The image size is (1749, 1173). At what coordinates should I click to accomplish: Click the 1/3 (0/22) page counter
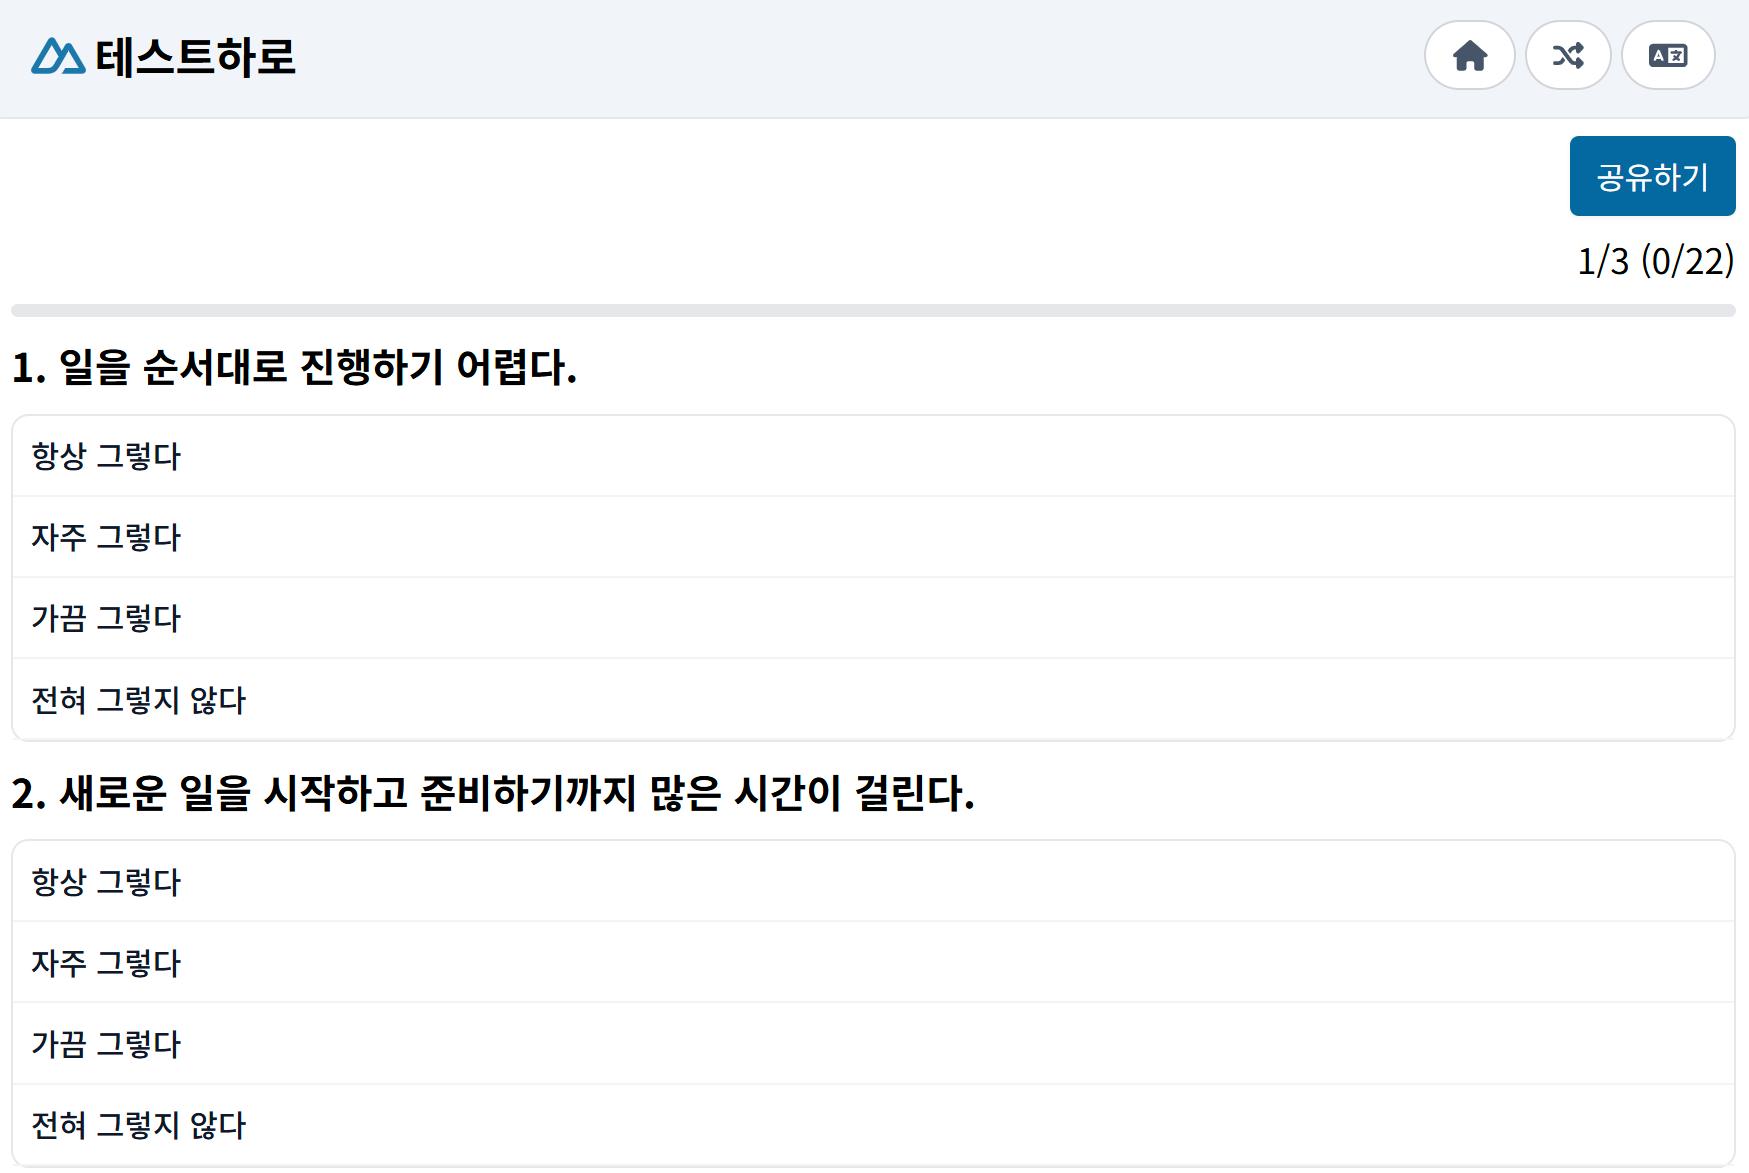pyautogui.click(x=1655, y=261)
